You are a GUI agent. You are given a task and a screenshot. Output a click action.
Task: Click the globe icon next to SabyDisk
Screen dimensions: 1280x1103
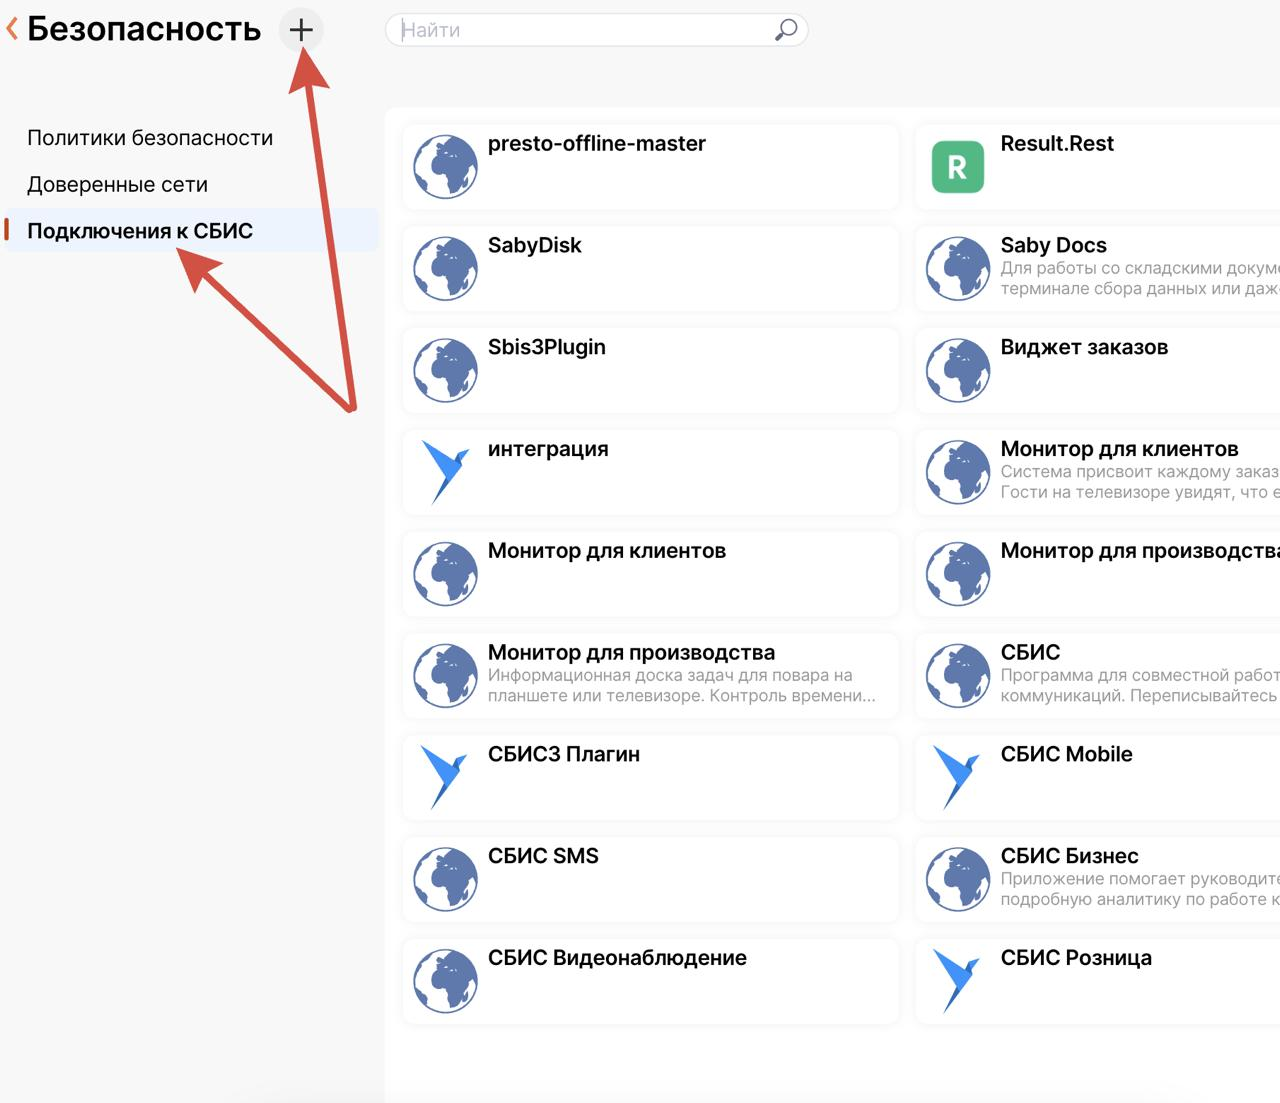tap(446, 269)
